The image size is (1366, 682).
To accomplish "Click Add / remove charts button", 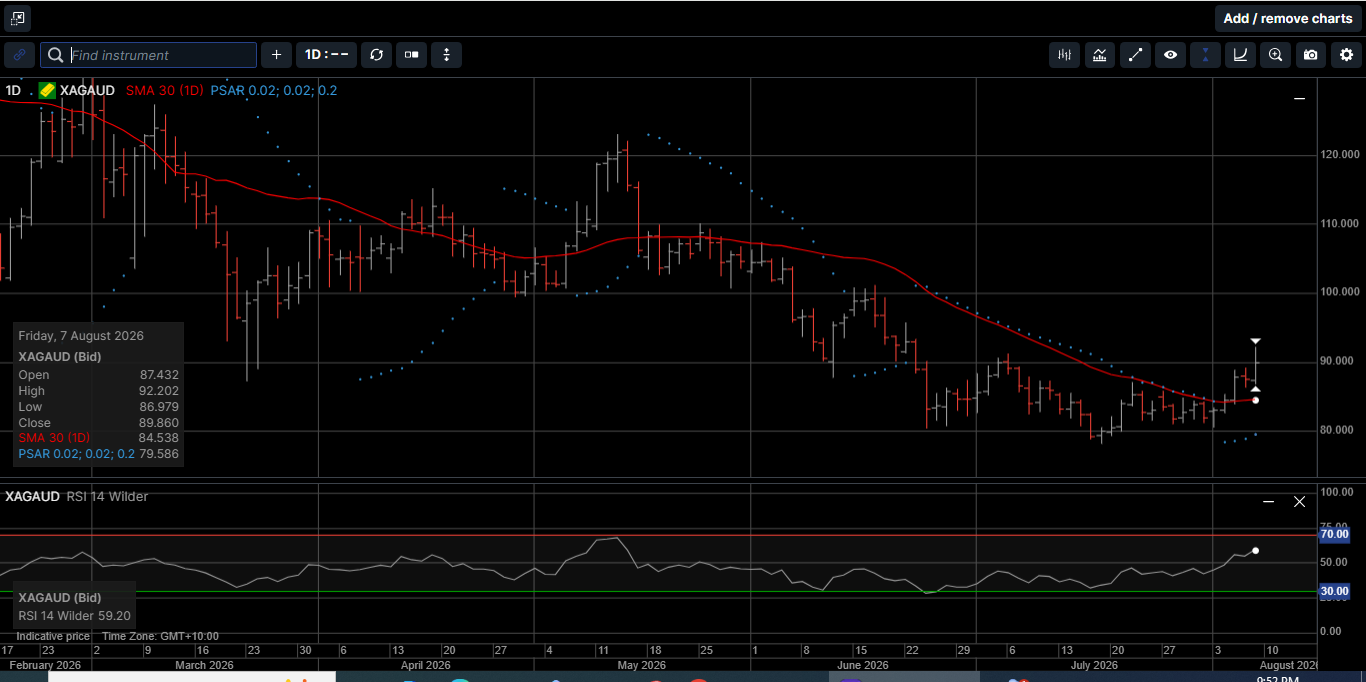I will click(1287, 18).
